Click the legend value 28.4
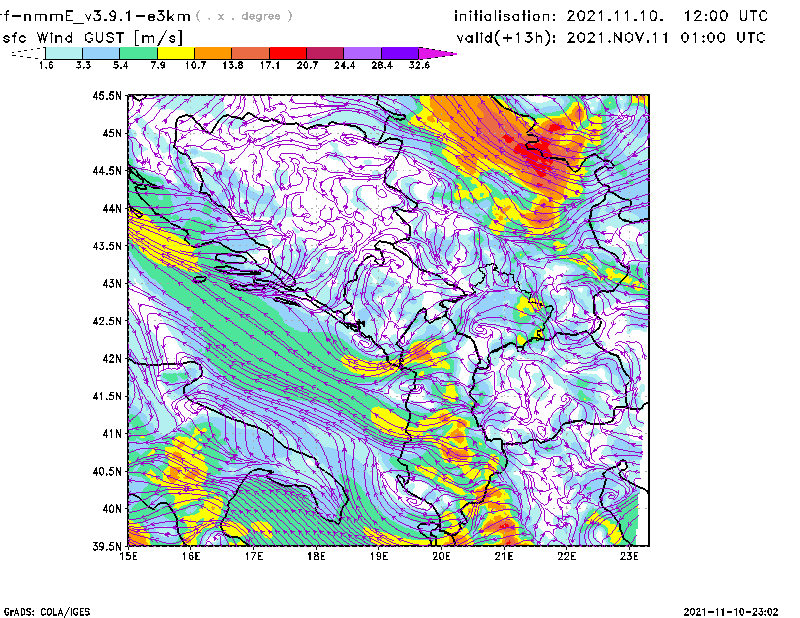800x618 pixels. (x=382, y=65)
